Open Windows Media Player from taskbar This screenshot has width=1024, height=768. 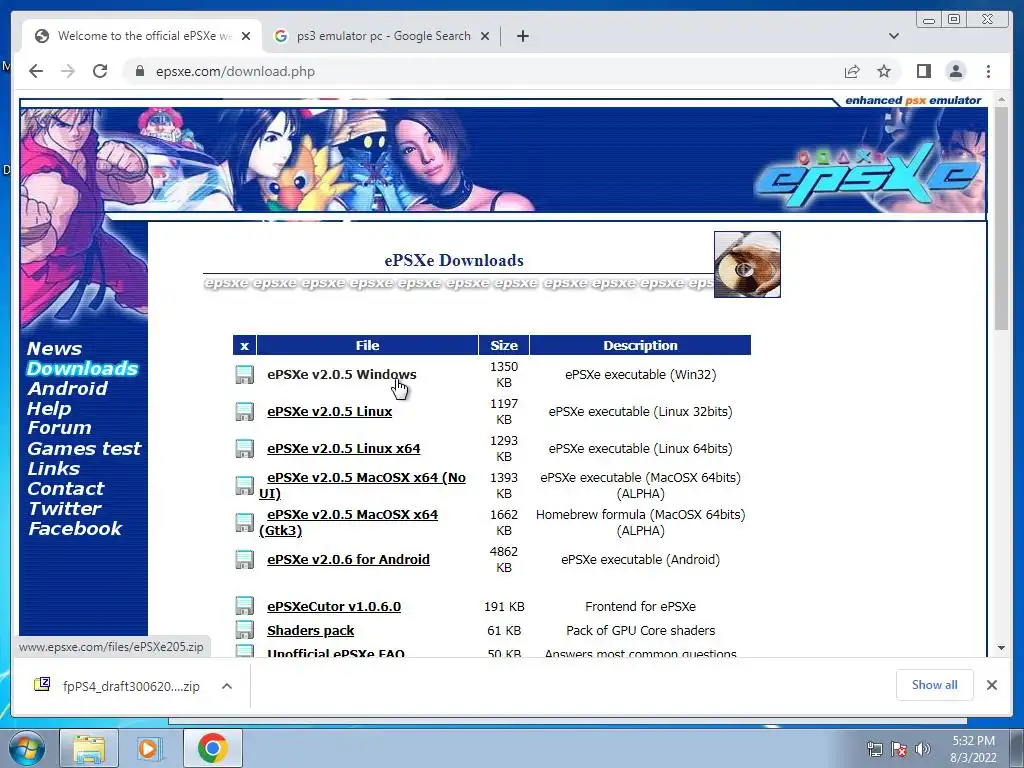click(x=150, y=748)
